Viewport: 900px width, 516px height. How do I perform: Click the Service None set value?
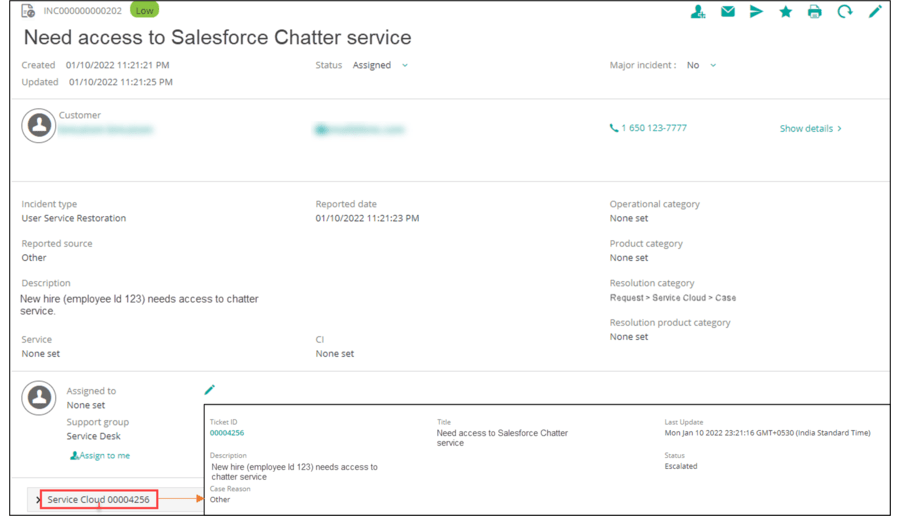point(41,354)
